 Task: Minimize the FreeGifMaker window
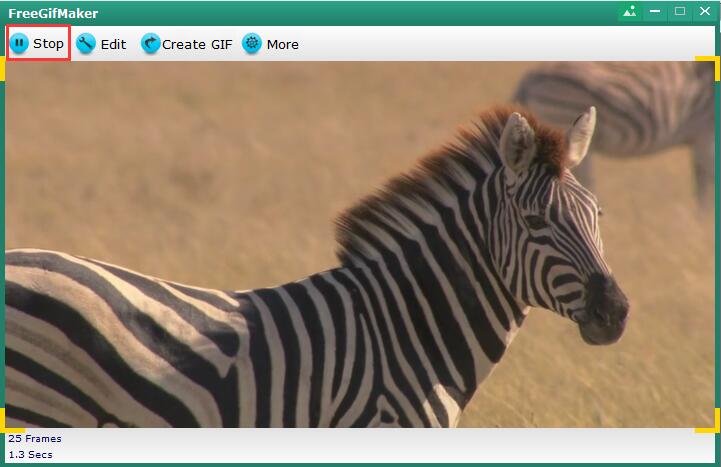point(655,11)
